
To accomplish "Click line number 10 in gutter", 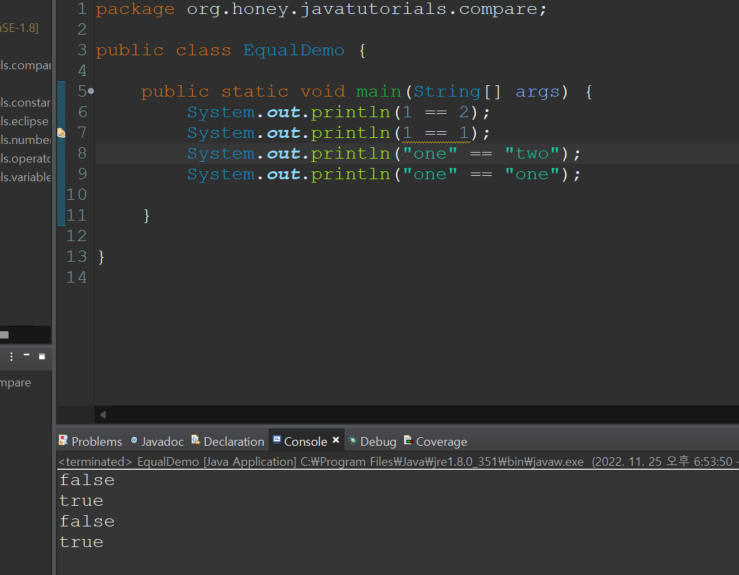I will (76, 195).
